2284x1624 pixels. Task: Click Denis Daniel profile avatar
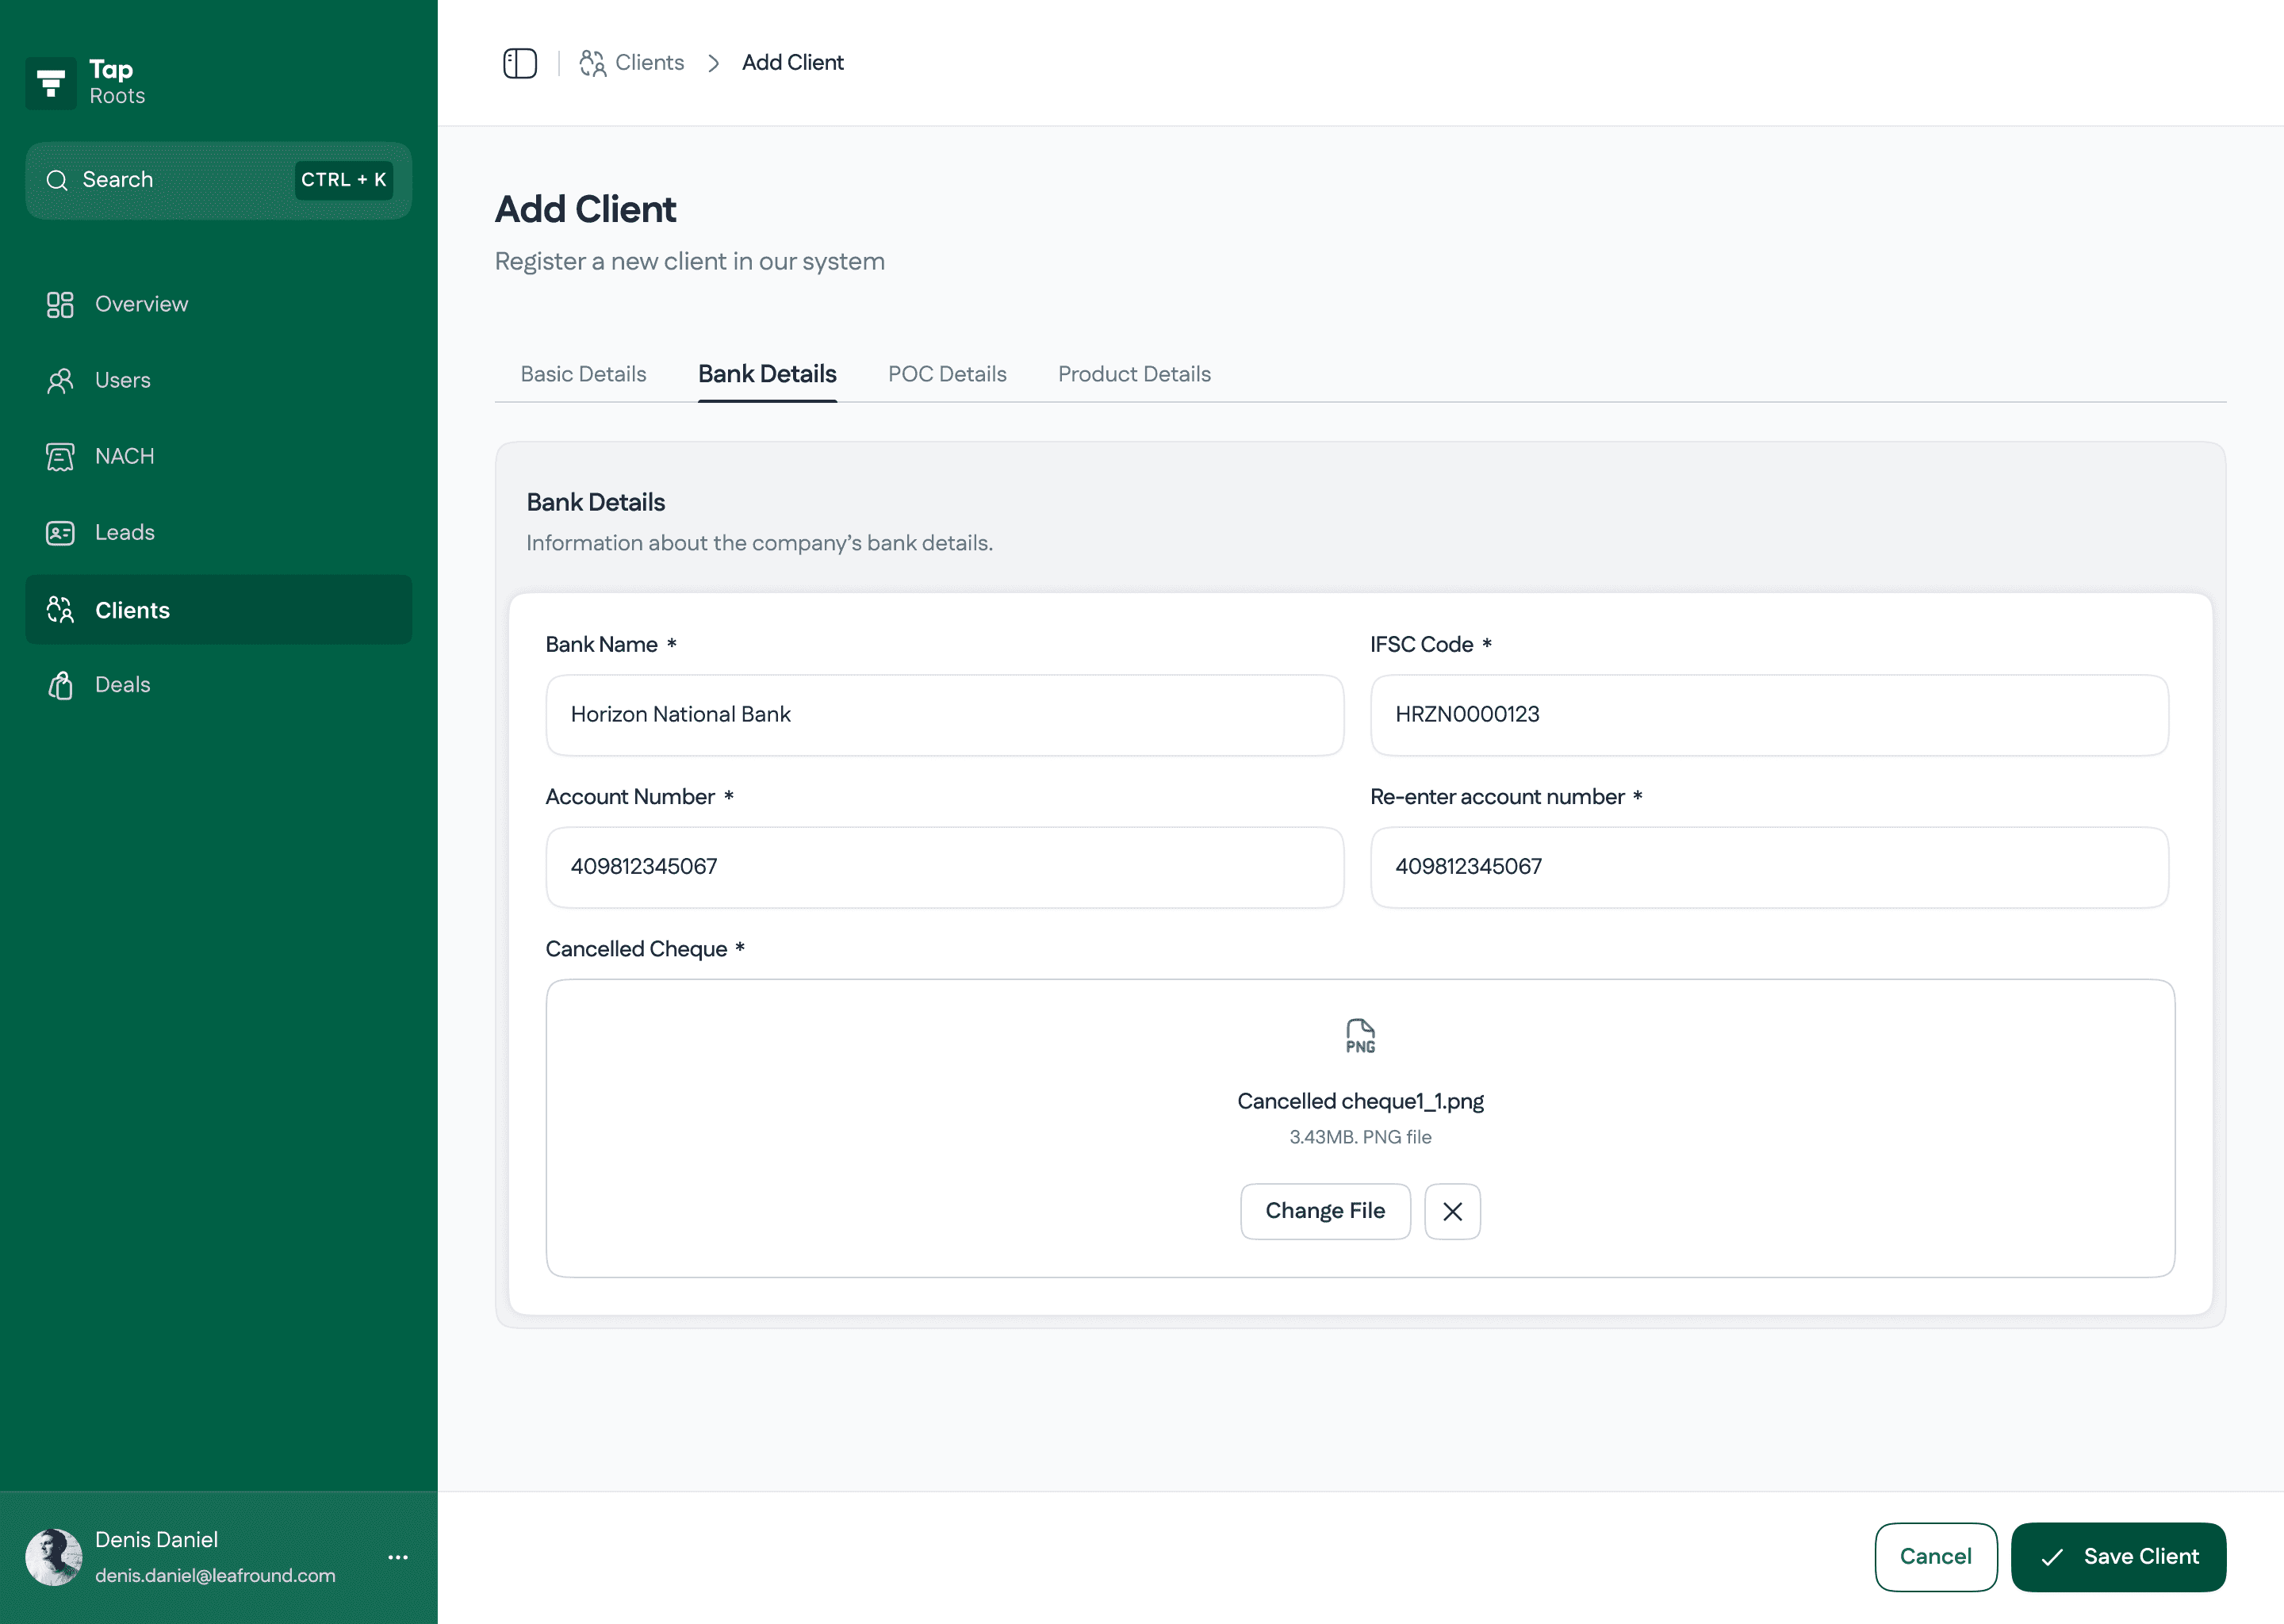(53, 1557)
